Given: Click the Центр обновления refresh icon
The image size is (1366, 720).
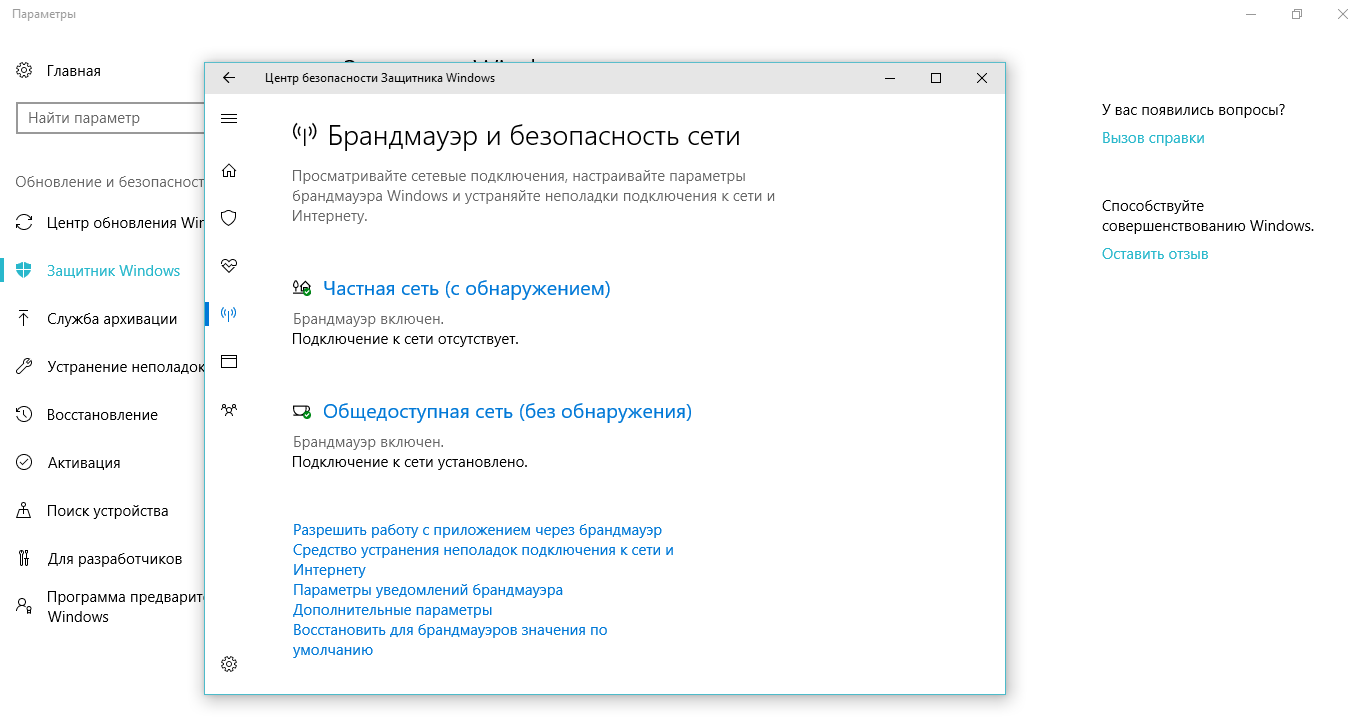Looking at the screenshot, I should pos(24,222).
